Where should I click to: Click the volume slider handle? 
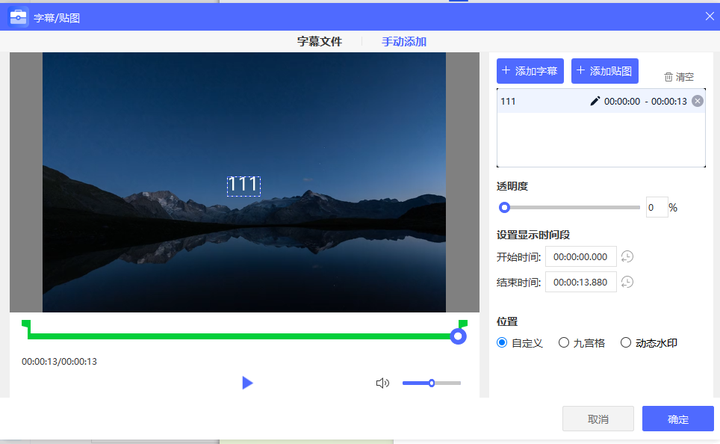(x=432, y=383)
